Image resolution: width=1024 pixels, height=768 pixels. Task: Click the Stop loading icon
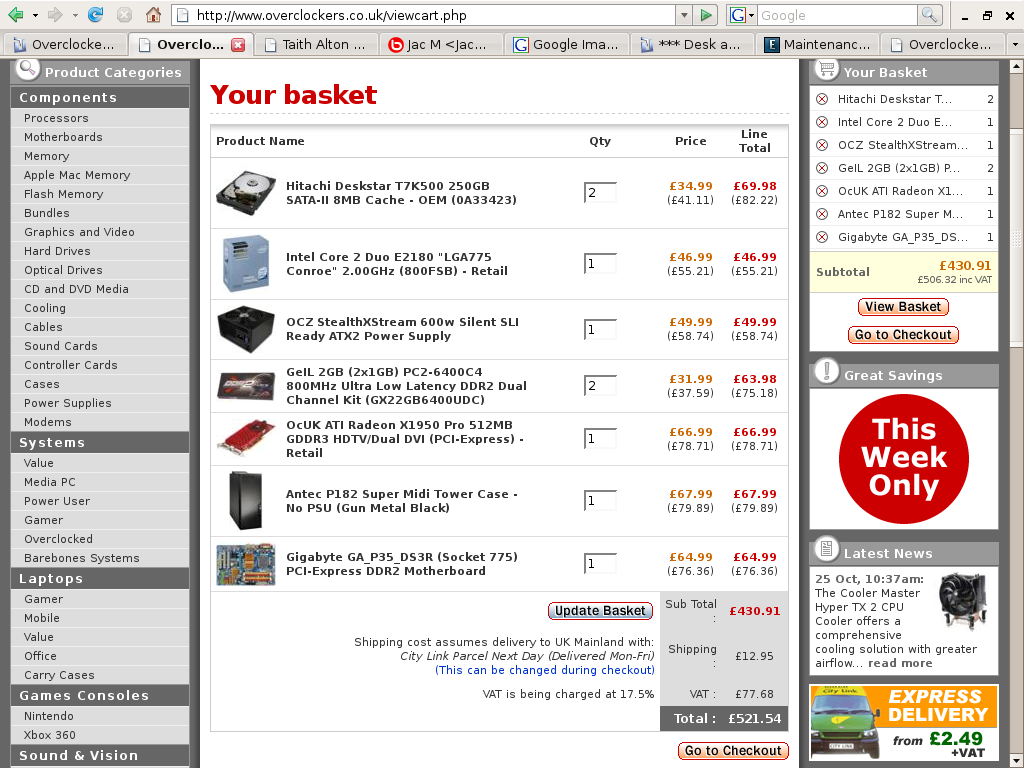124,14
